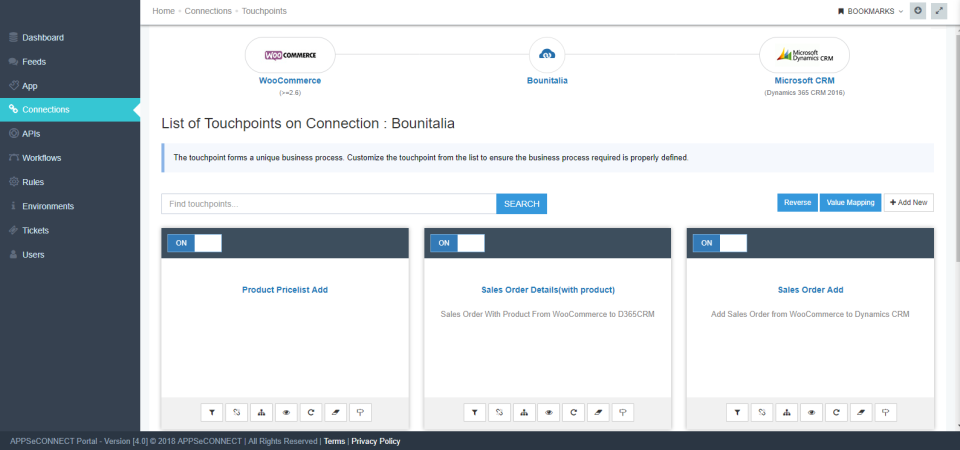This screenshot has width=960, height=450.
Task: Click the Microsoft CRM text link
Action: (x=804, y=81)
